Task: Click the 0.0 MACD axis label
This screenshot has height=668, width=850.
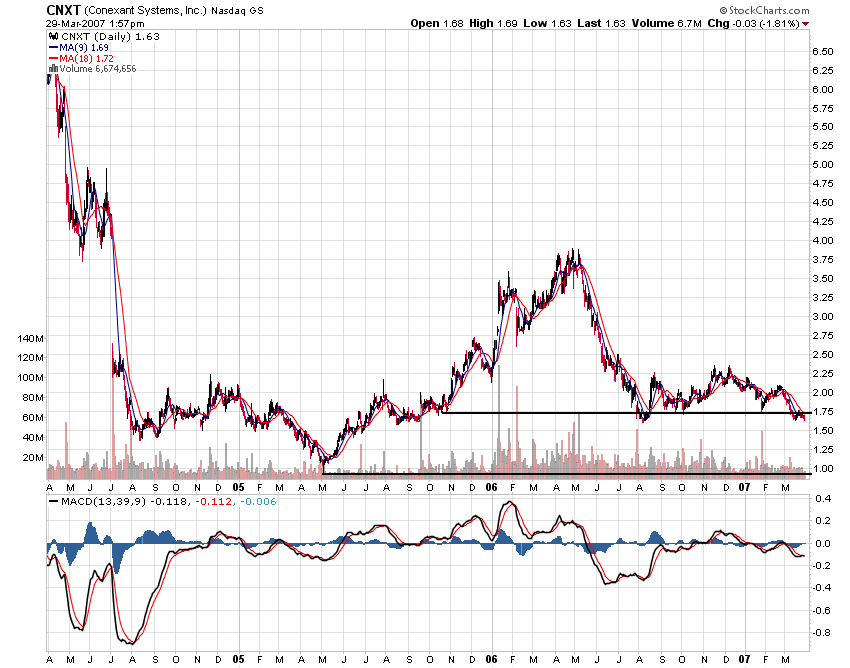Action: click(x=823, y=543)
